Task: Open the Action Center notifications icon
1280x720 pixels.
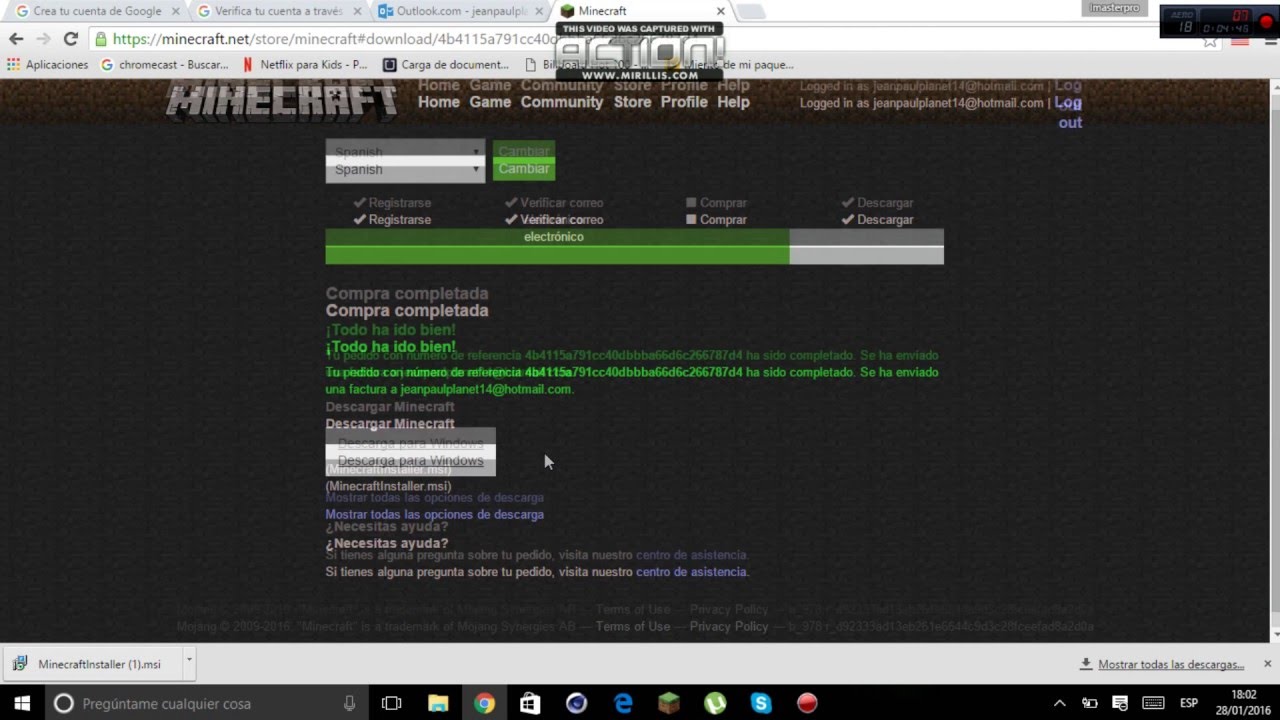Action: point(1120,703)
